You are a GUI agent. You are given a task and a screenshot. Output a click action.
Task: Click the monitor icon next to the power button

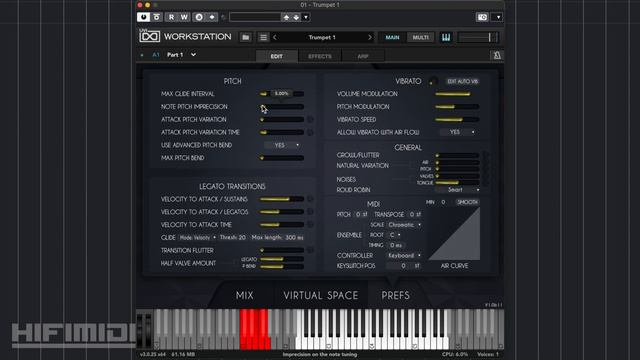(157, 17)
